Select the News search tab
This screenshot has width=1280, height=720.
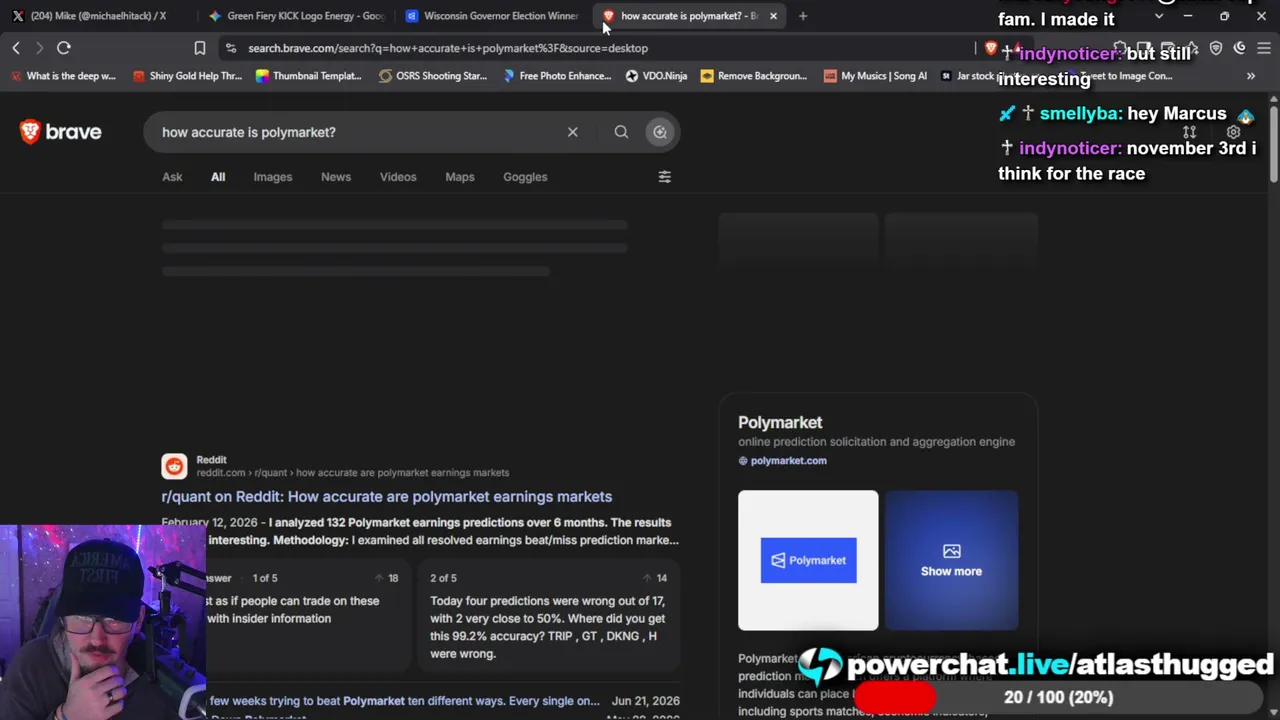pyautogui.click(x=336, y=177)
